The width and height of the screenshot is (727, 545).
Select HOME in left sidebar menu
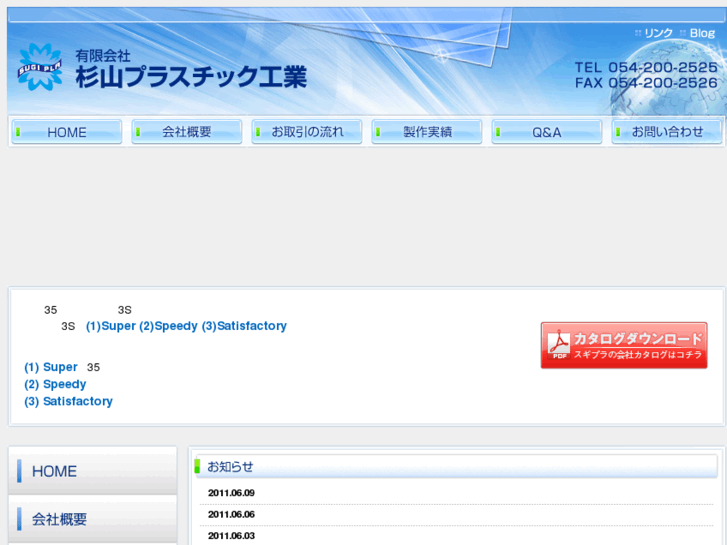point(93,471)
